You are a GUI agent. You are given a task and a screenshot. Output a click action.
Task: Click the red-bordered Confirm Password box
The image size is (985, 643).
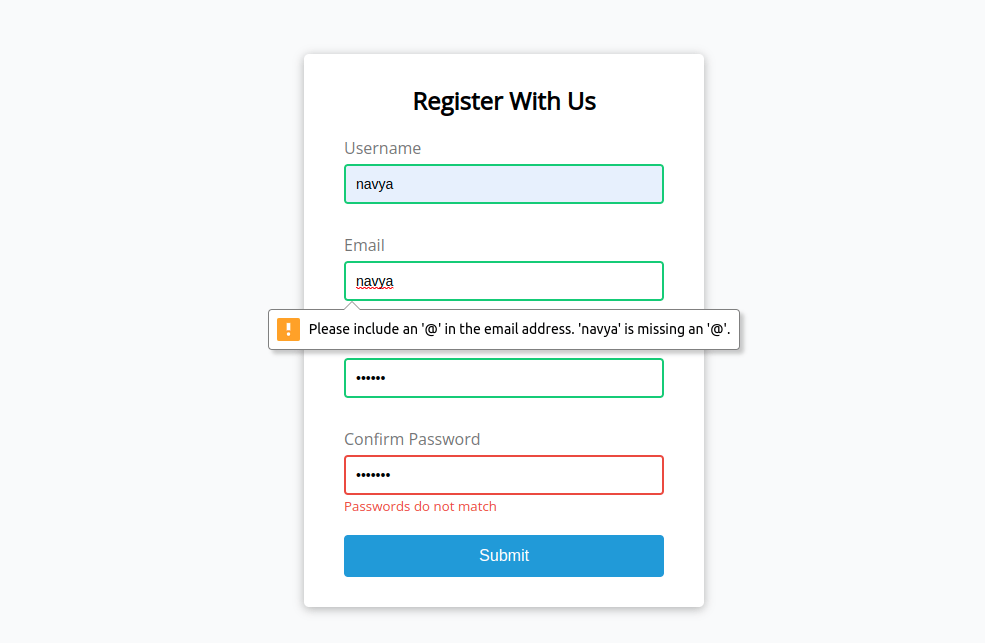tap(503, 475)
